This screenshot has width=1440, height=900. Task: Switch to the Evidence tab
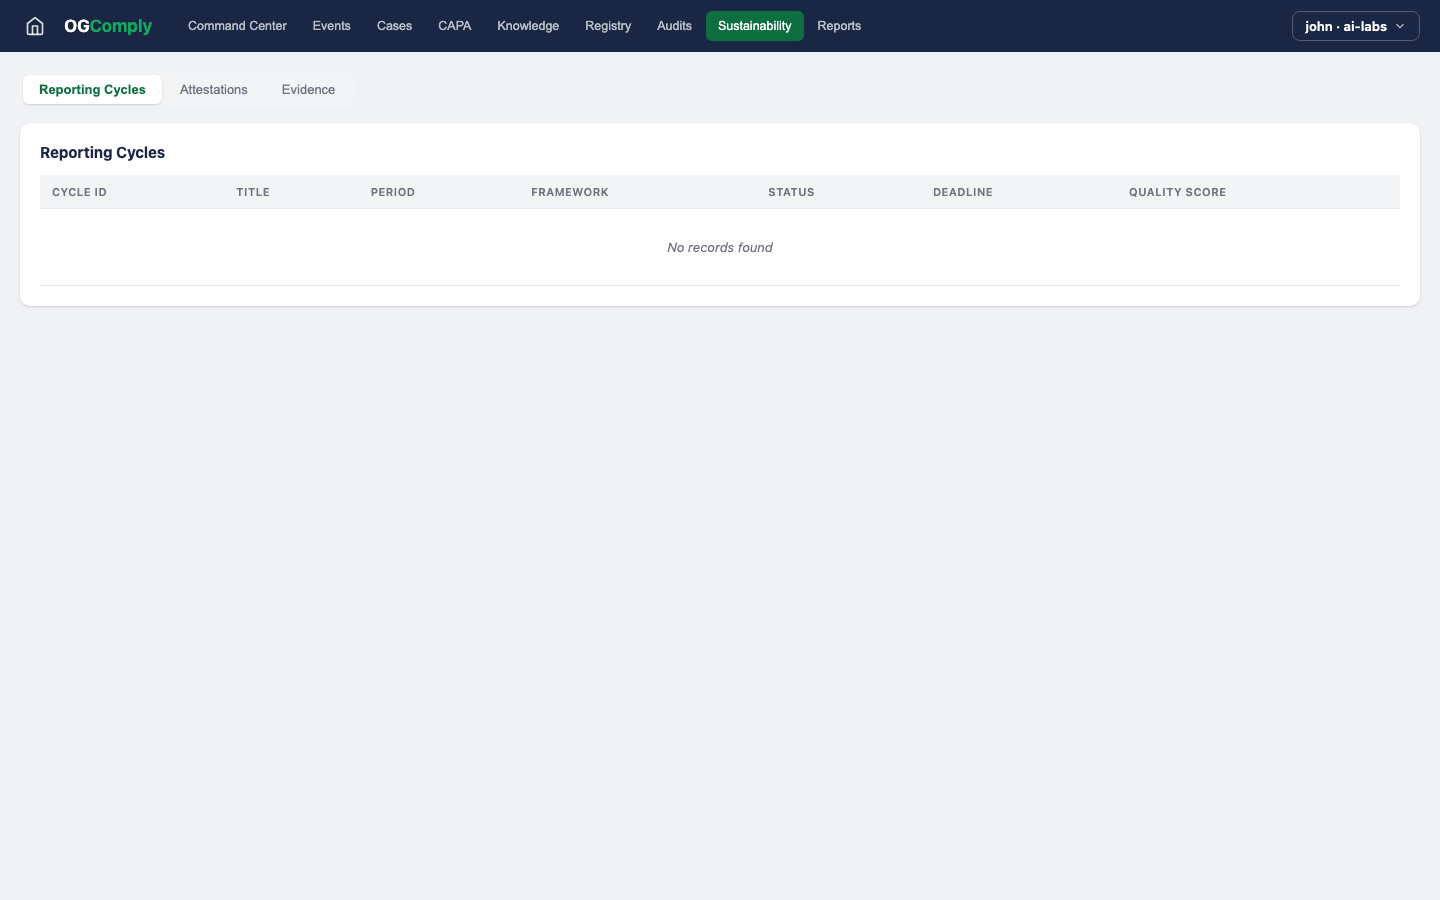(308, 90)
